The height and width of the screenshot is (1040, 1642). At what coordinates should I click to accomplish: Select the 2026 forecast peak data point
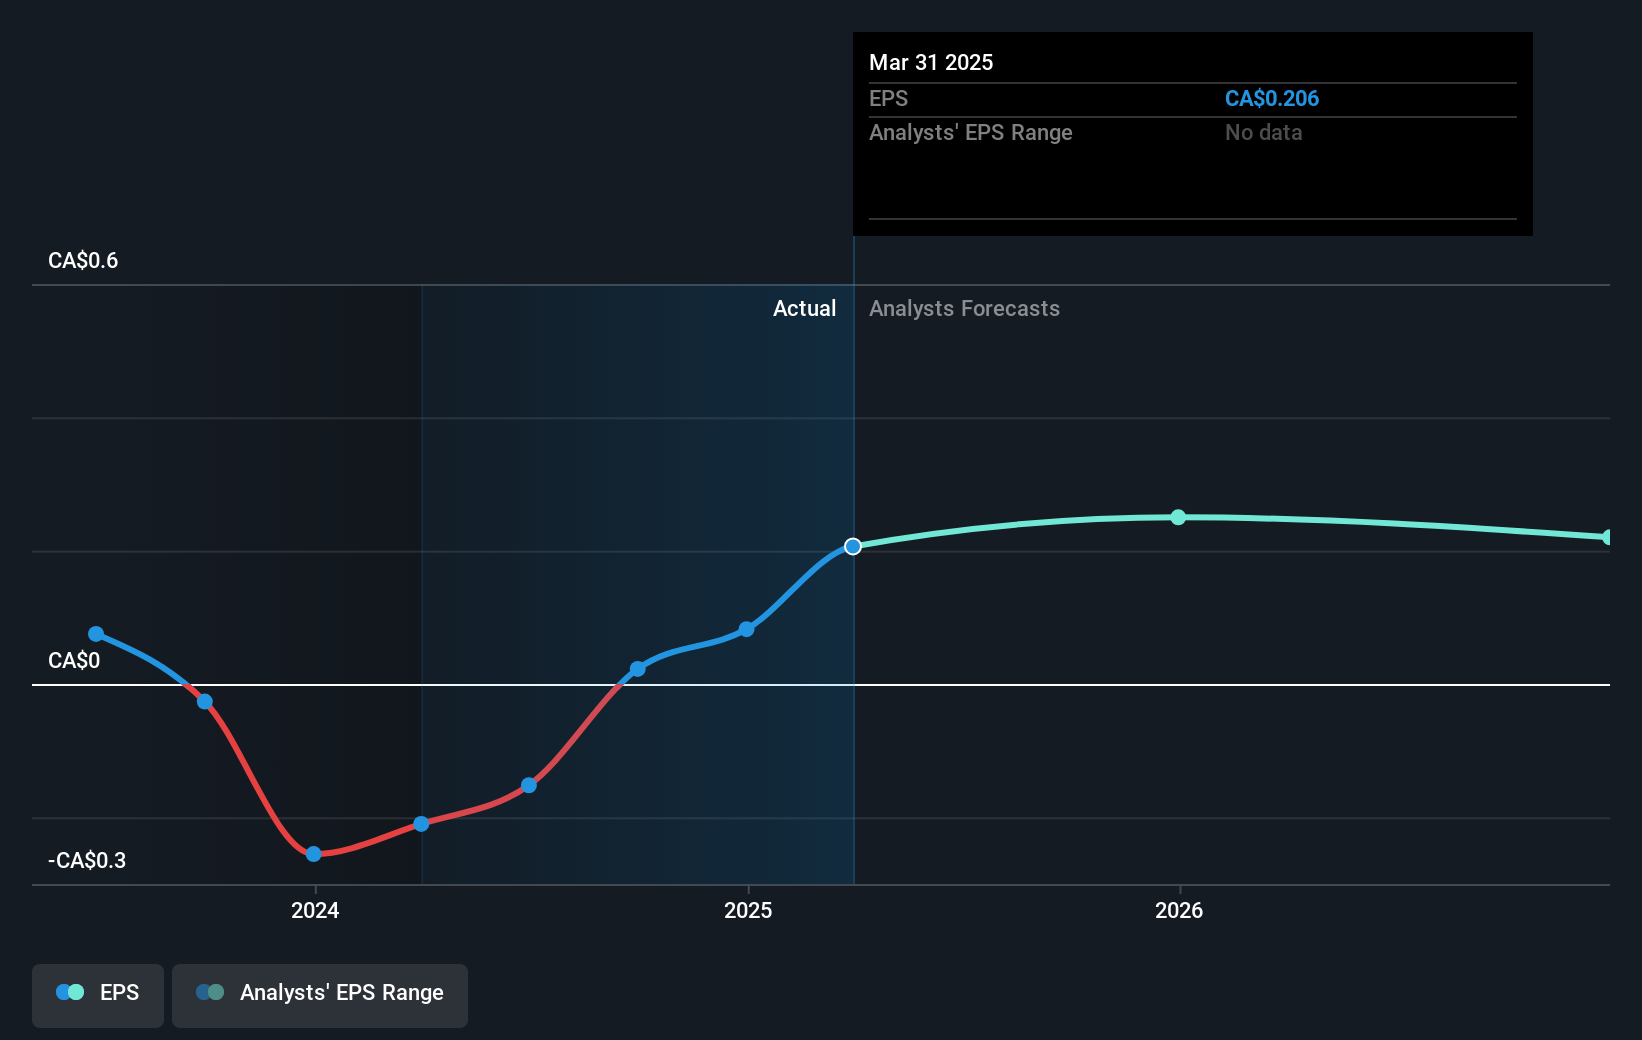tap(1178, 517)
